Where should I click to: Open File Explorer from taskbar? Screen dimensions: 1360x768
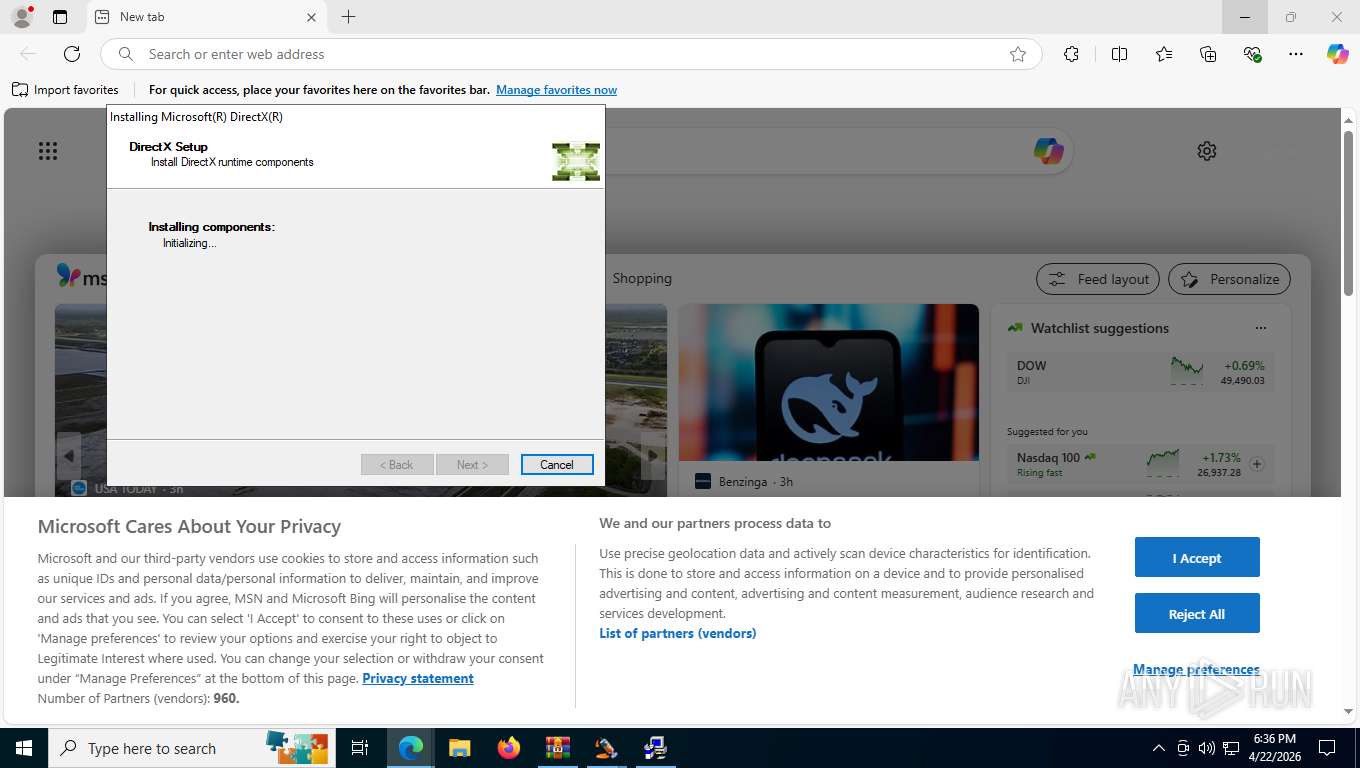460,748
